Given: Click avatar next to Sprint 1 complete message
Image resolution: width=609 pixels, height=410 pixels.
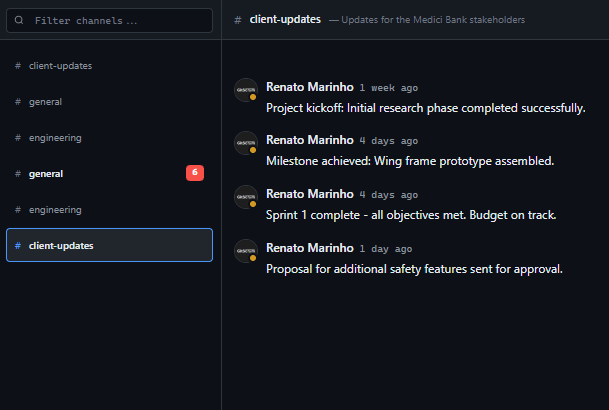Looking at the screenshot, I should 245,197.
